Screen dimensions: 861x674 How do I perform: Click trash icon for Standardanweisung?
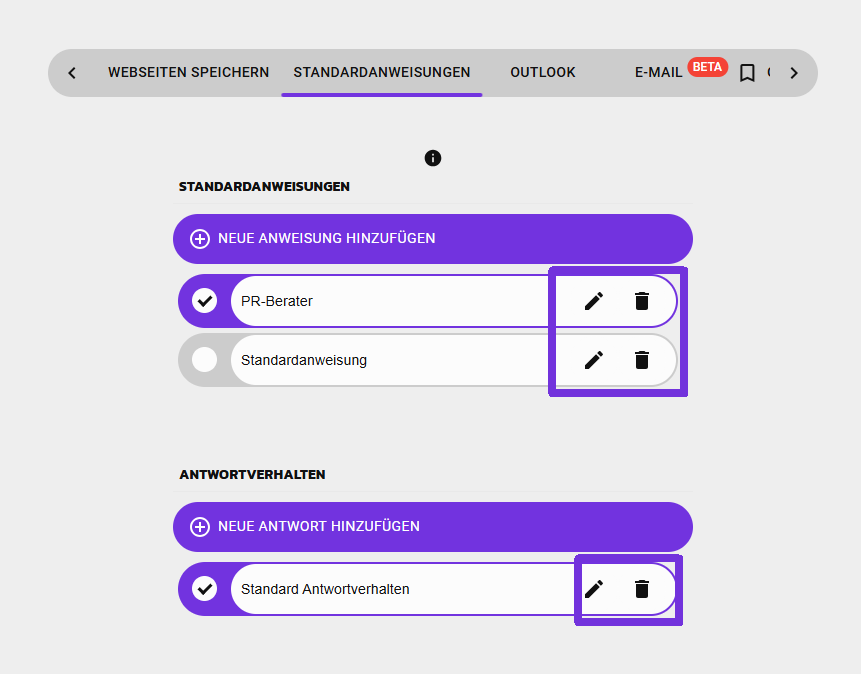pos(642,360)
